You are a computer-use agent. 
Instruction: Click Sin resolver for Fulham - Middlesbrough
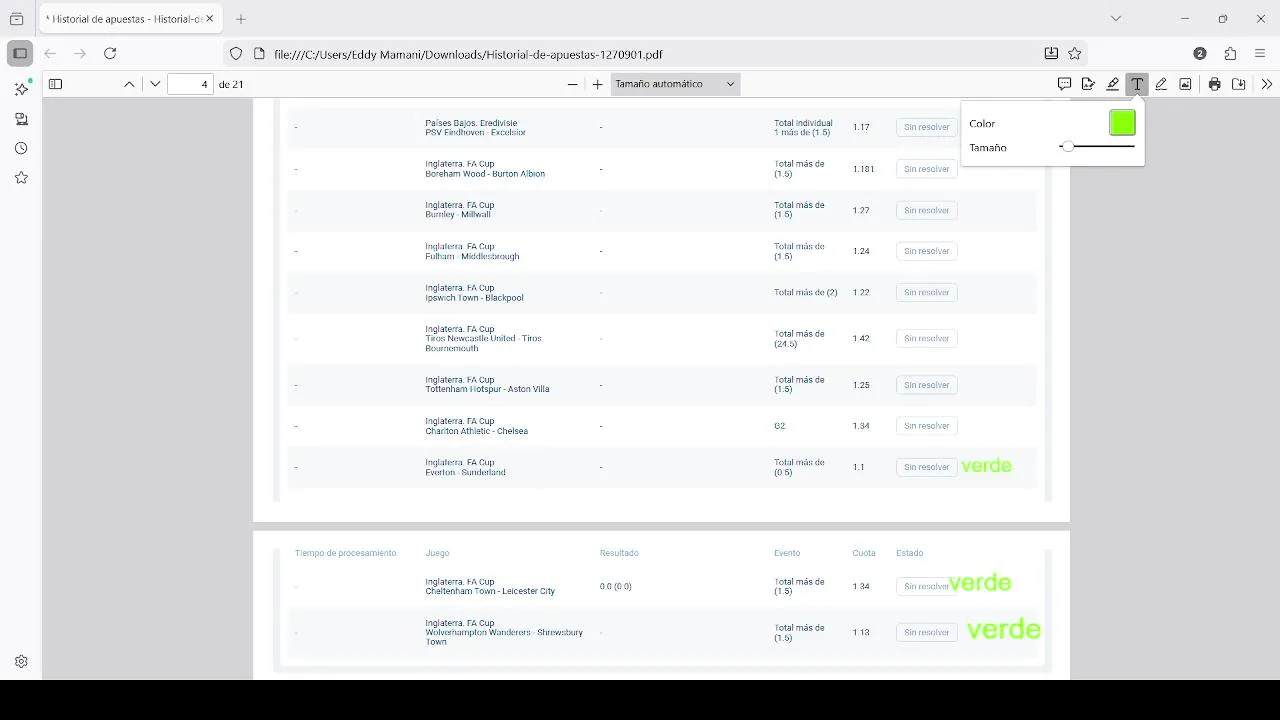tap(926, 251)
